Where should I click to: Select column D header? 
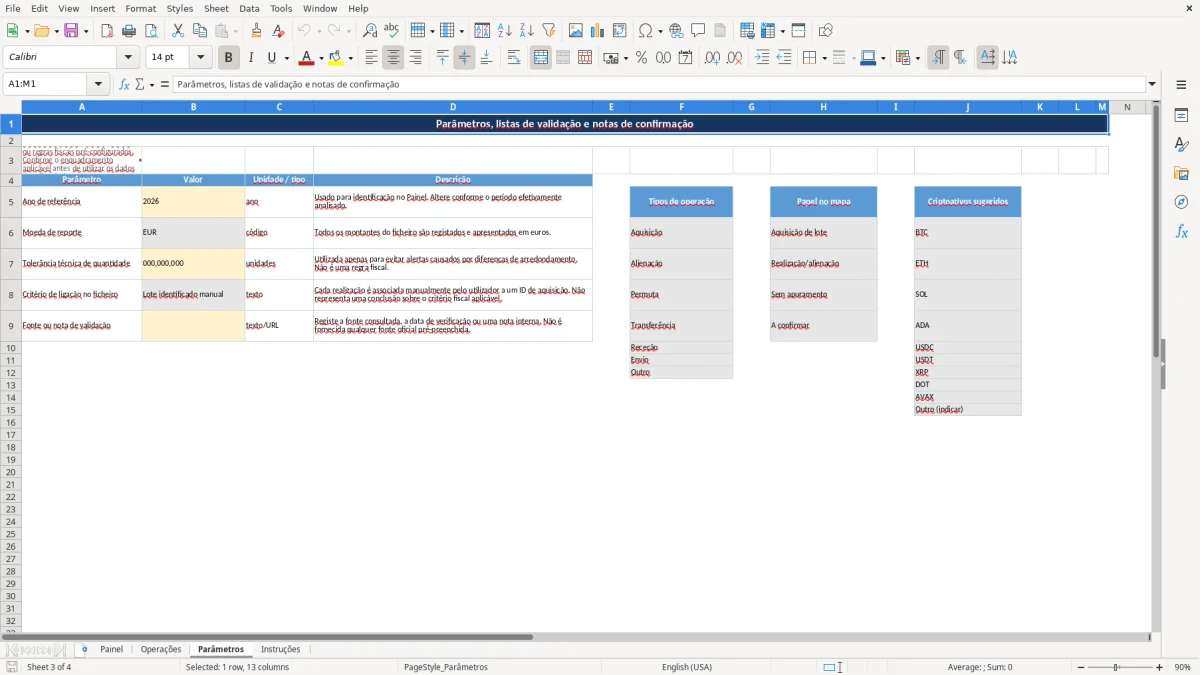pos(453,107)
